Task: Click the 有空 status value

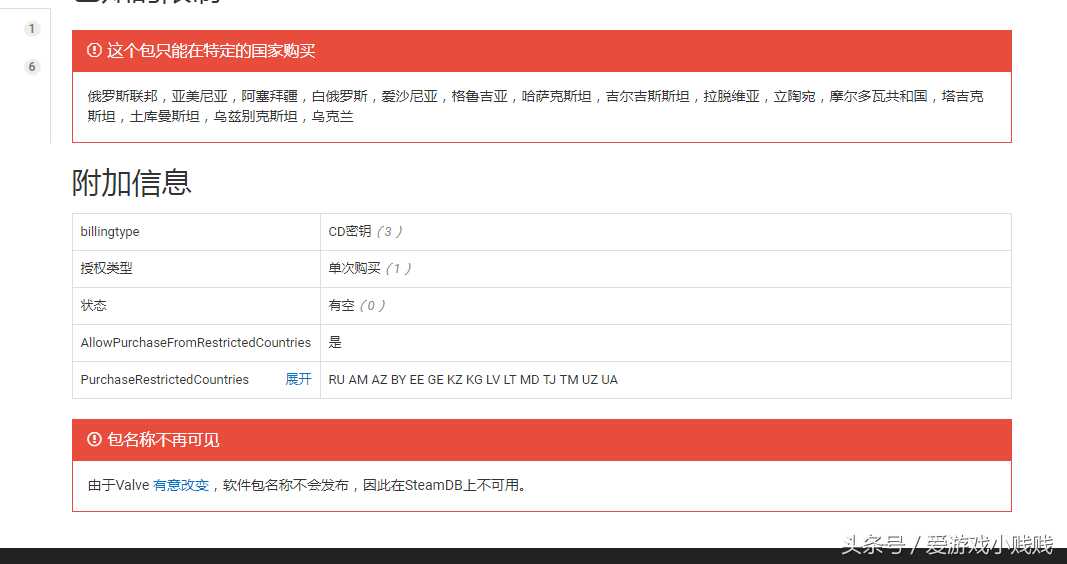Action: pos(342,305)
